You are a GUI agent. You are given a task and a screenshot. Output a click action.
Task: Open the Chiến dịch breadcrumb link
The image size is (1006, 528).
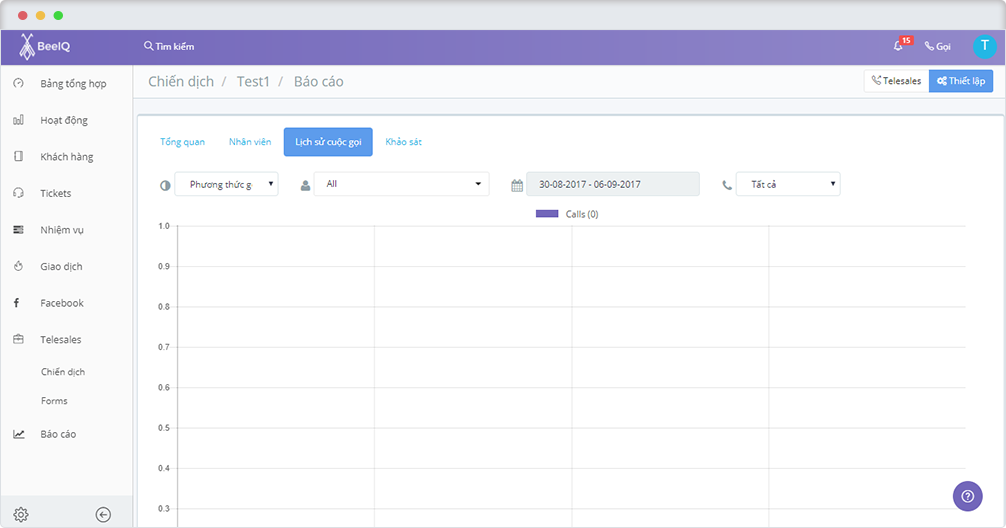181,82
